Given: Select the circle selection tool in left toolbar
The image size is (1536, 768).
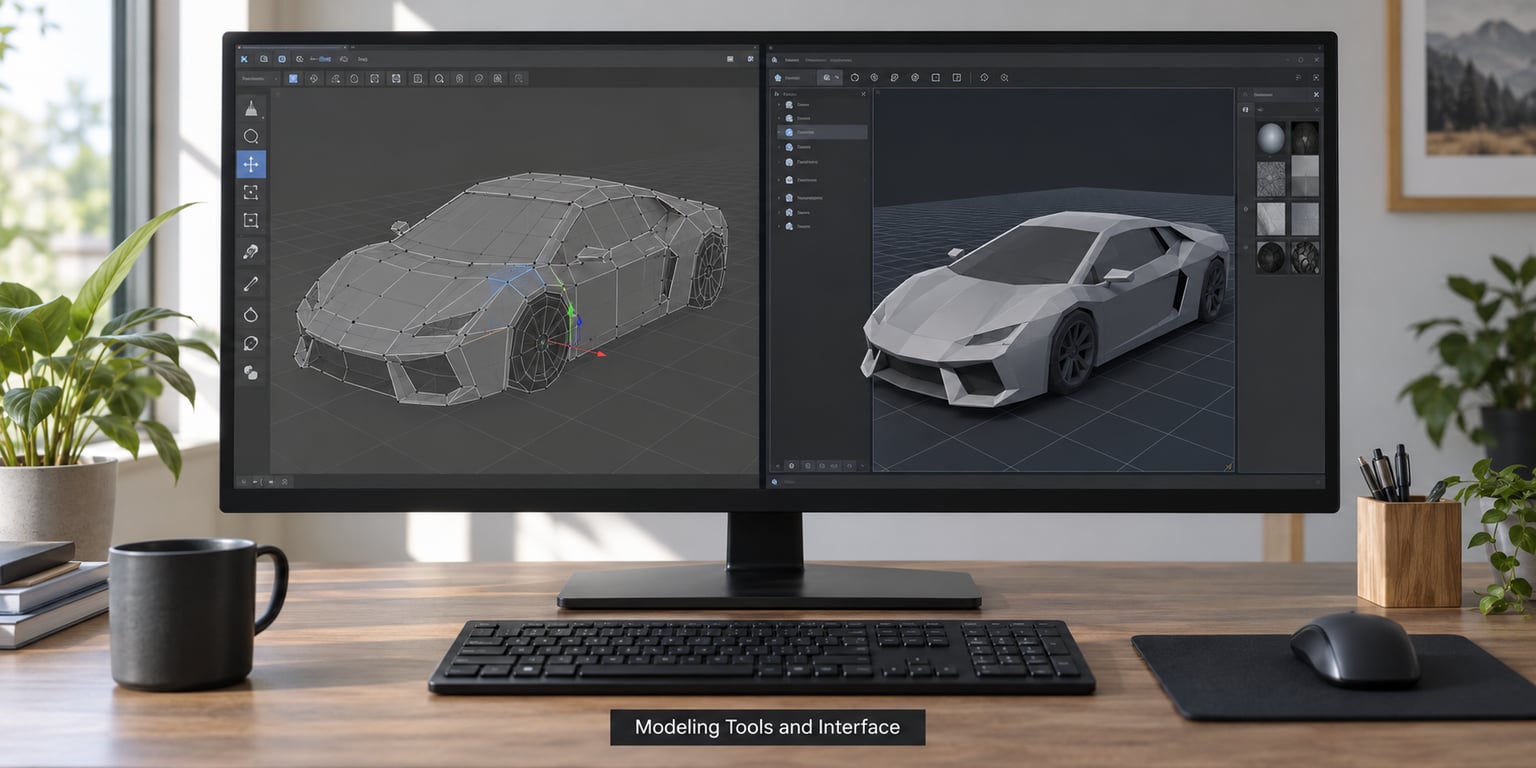Looking at the screenshot, I should (x=251, y=136).
